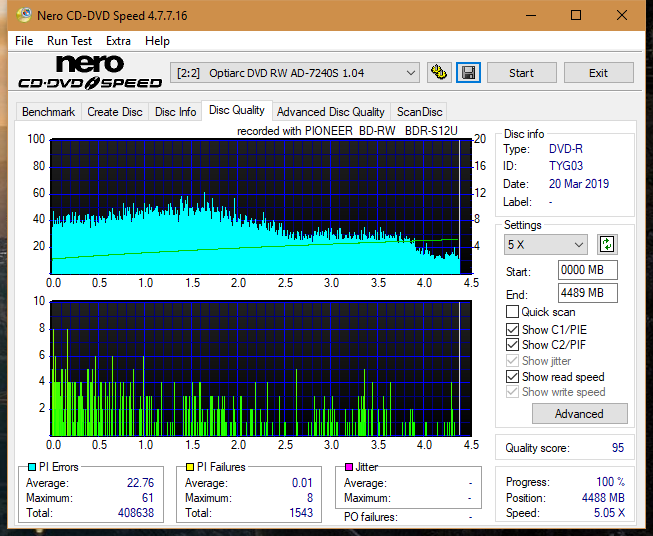Click the save floppy disk icon
The image size is (653, 536).
[469, 73]
